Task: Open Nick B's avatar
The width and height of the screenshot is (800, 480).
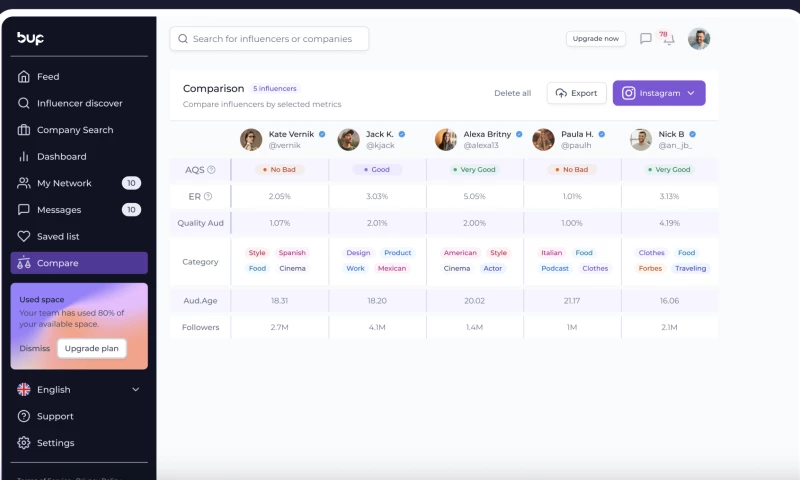Action: point(641,140)
